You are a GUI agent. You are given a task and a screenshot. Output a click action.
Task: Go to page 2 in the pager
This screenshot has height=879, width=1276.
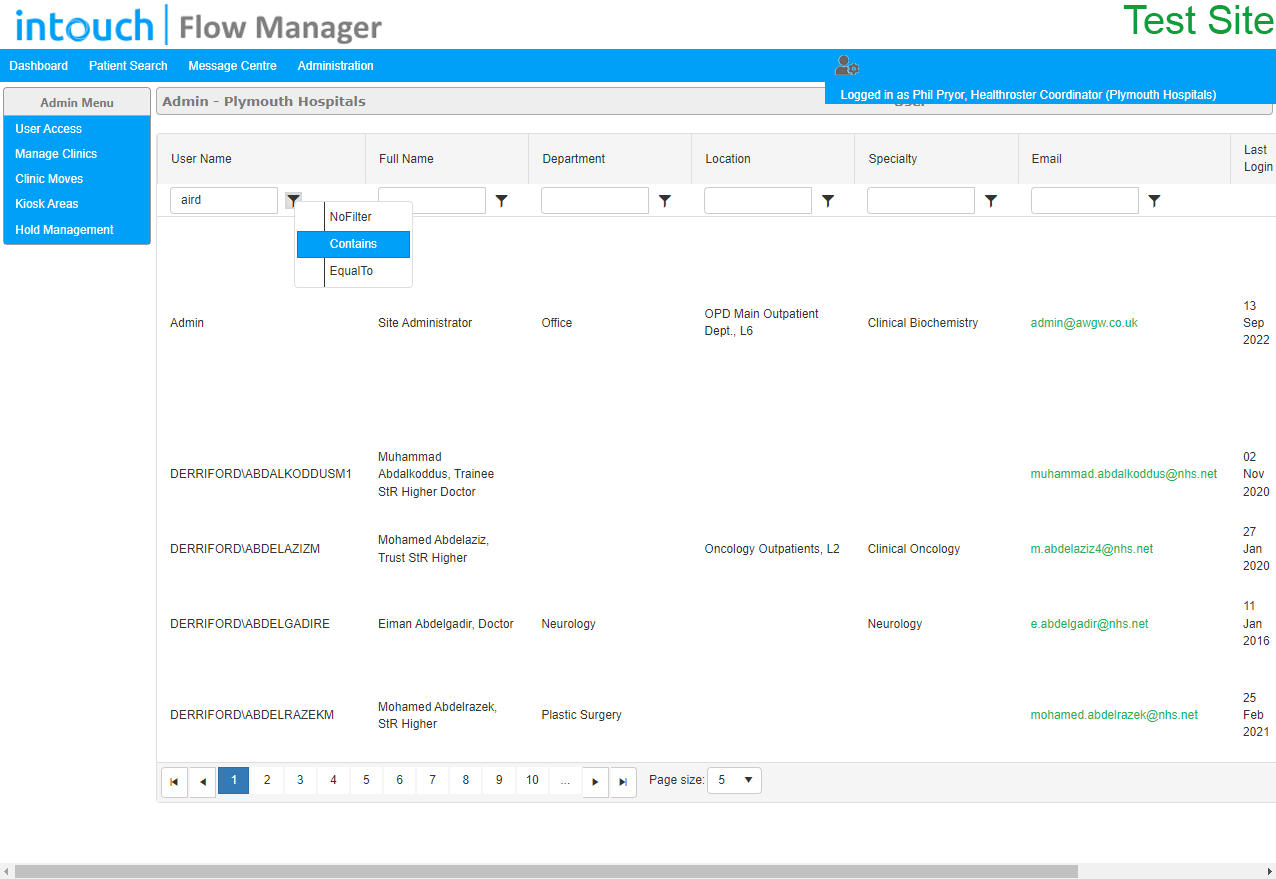tap(267, 780)
